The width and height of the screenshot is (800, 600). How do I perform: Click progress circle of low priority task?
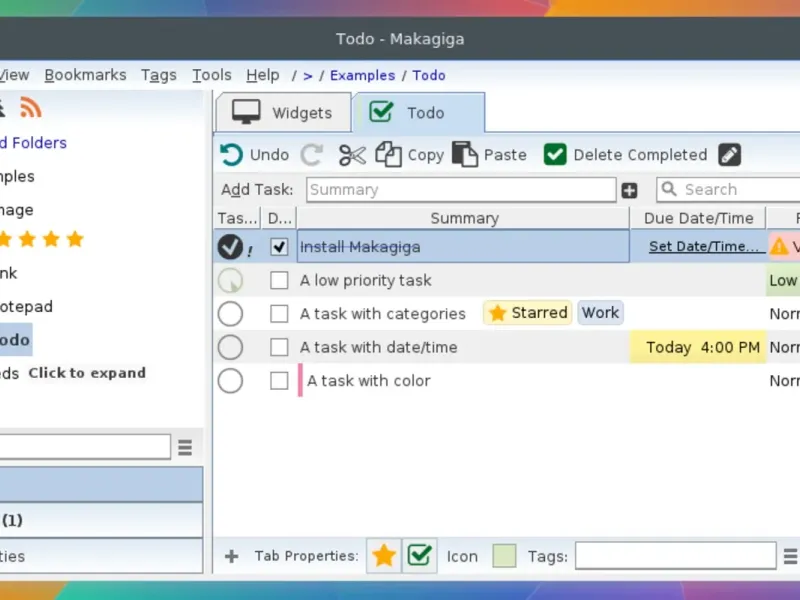coord(230,280)
